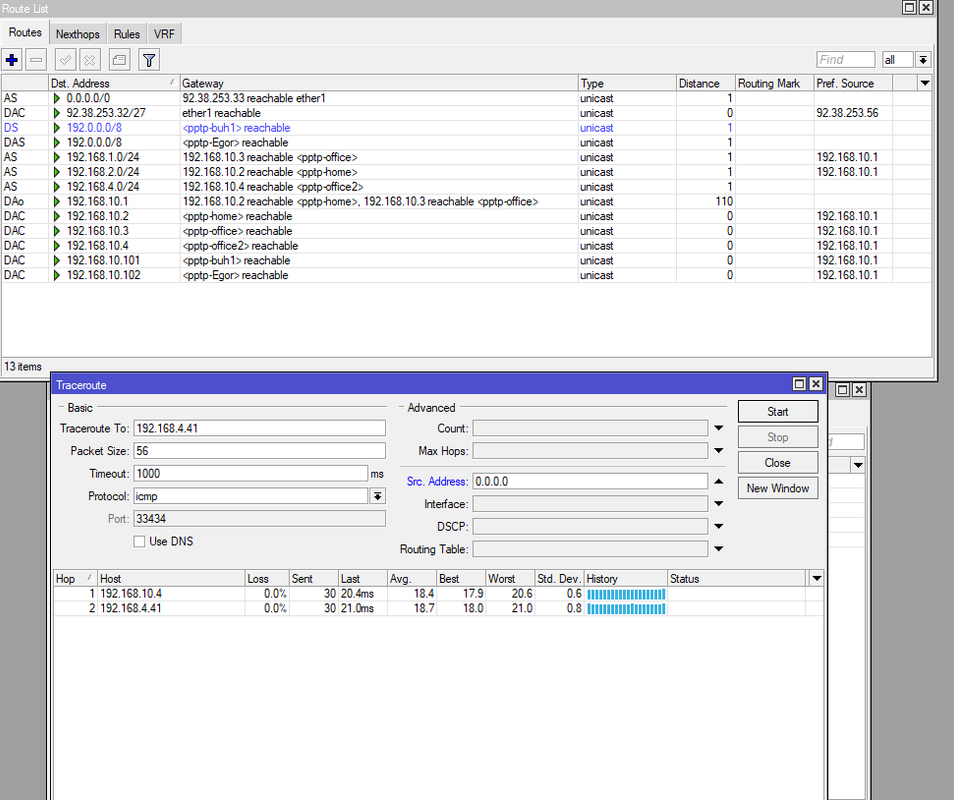Viewport: 954px width, 800px height.
Task: Maximize the Traceroute window
Action: click(799, 384)
